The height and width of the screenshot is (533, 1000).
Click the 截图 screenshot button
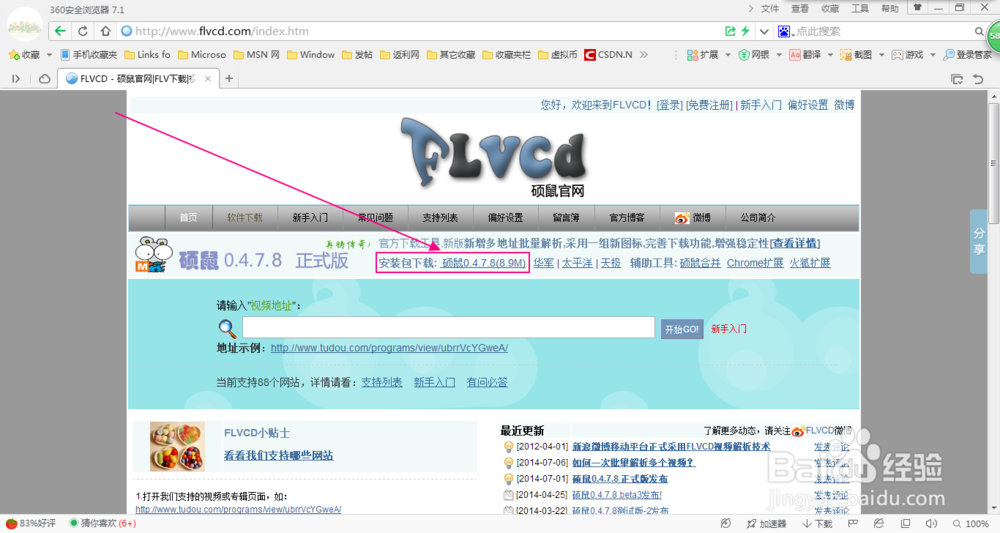click(x=856, y=55)
